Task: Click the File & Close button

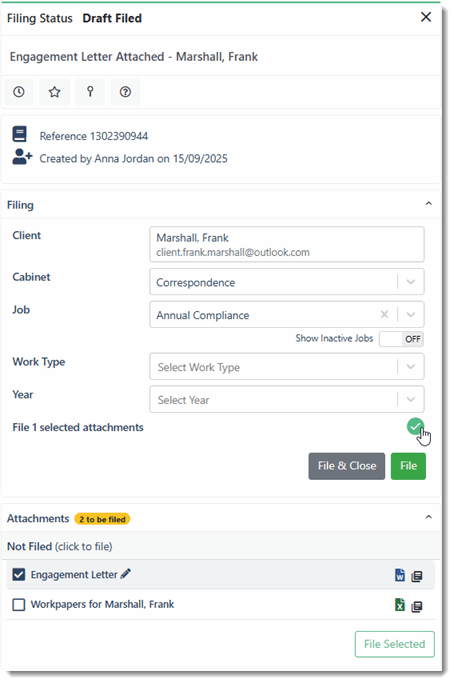Action: [347, 466]
